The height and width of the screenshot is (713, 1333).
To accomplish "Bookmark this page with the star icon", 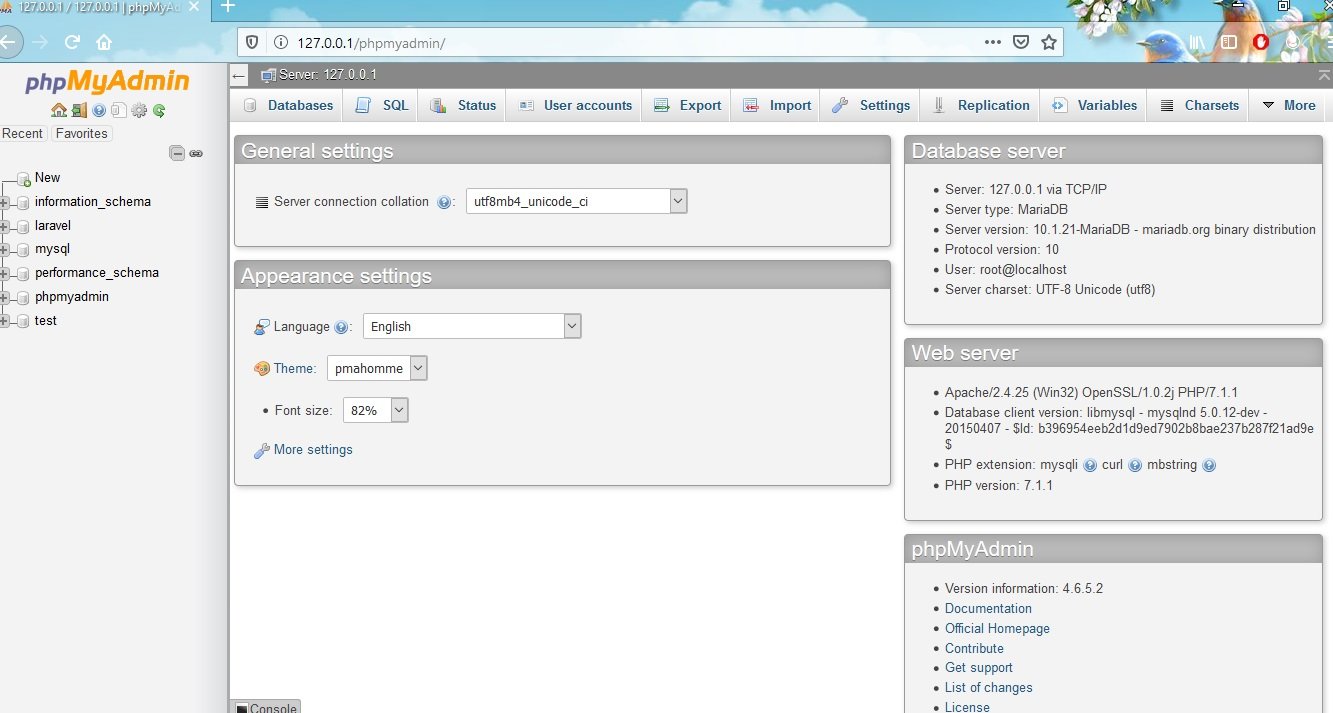I will (1048, 43).
